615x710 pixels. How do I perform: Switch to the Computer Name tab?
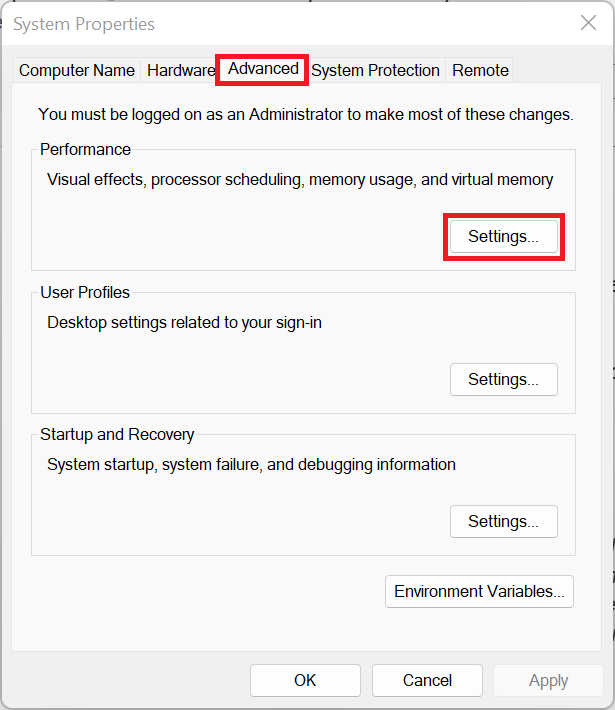77,70
